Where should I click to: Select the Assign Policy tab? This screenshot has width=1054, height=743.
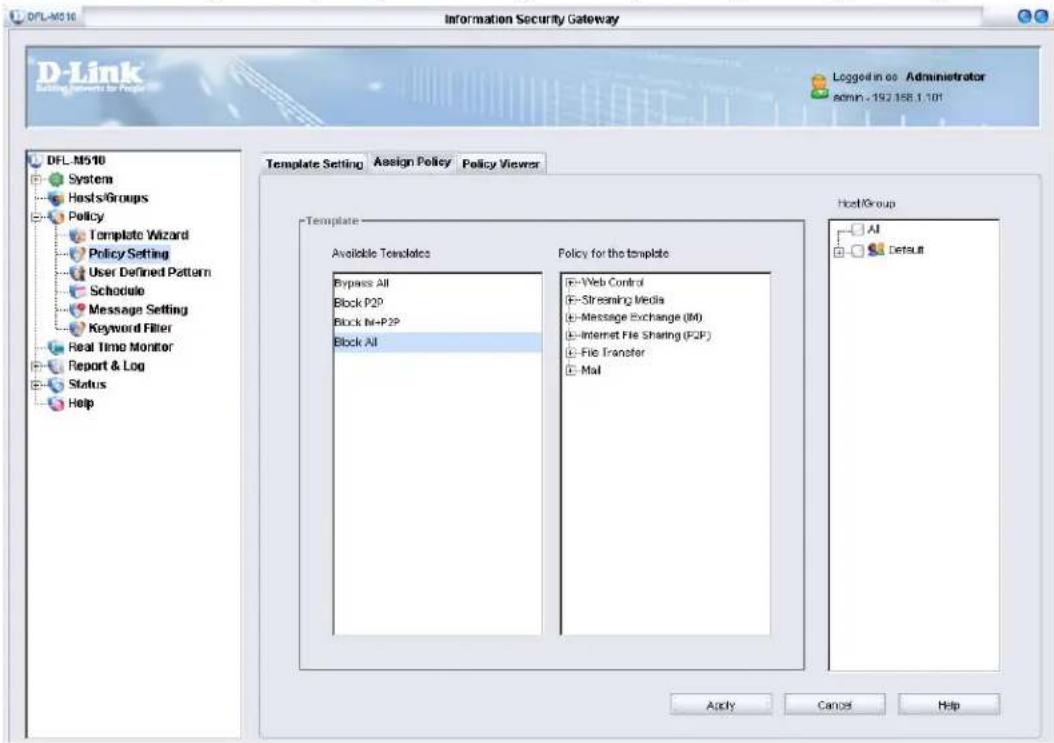coord(412,162)
